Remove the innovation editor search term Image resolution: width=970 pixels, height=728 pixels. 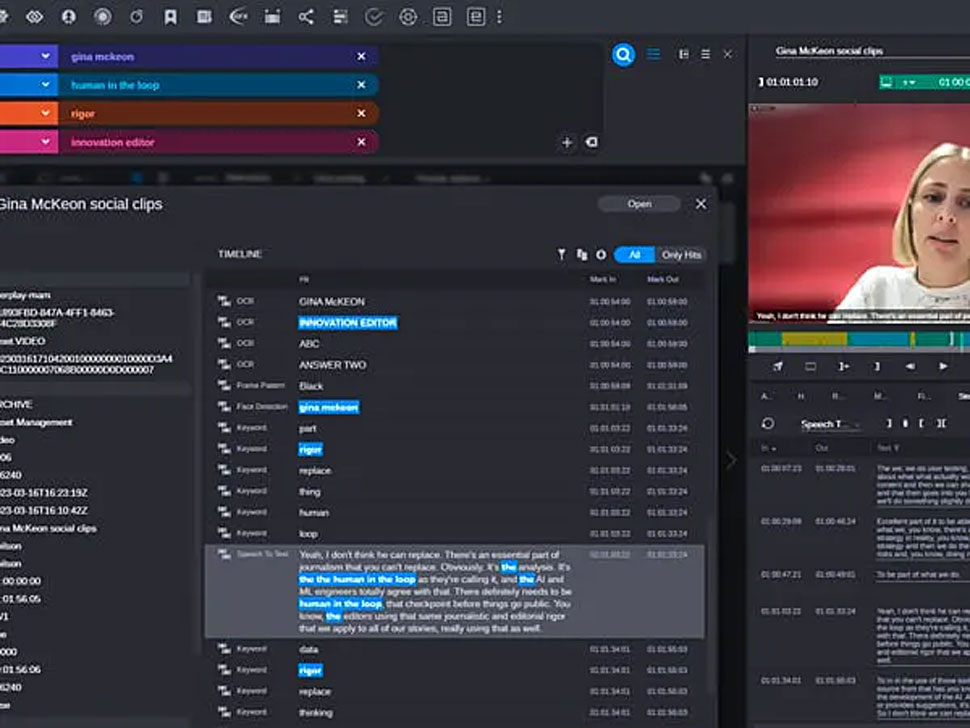(361, 142)
